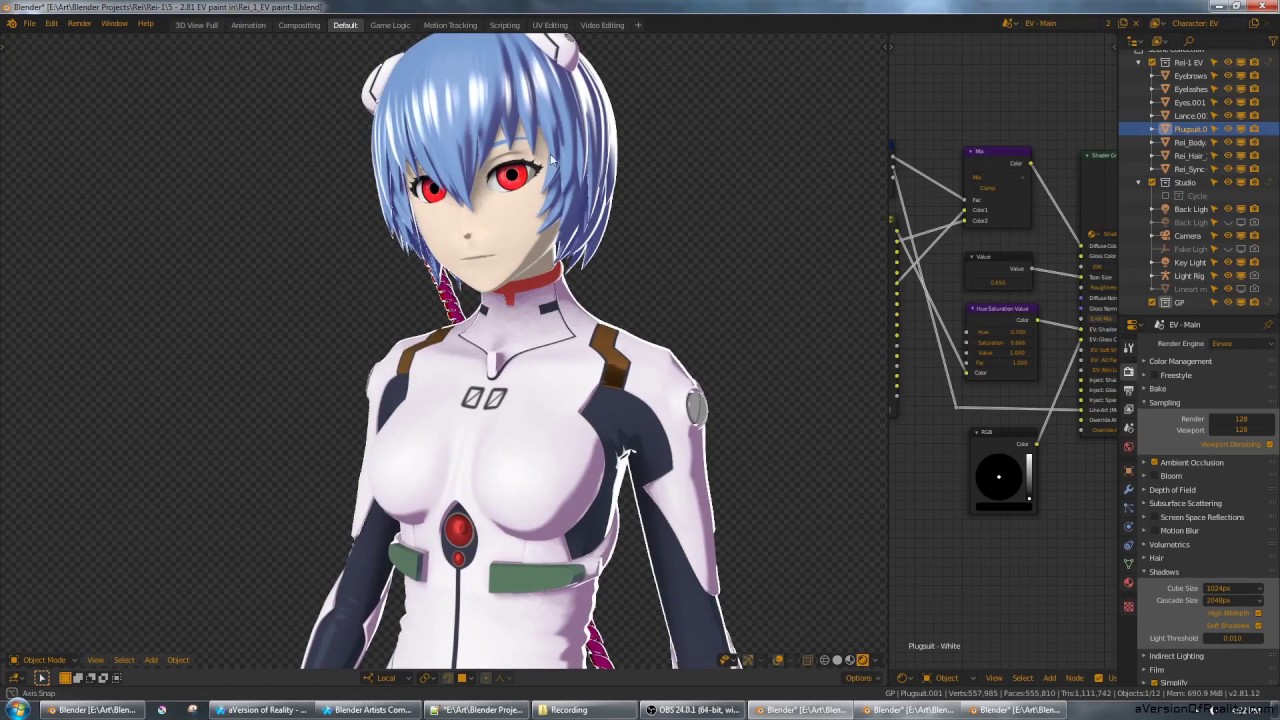1280x720 pixels.
Task: Open the Object properties tab icon
Action: 1128,470
